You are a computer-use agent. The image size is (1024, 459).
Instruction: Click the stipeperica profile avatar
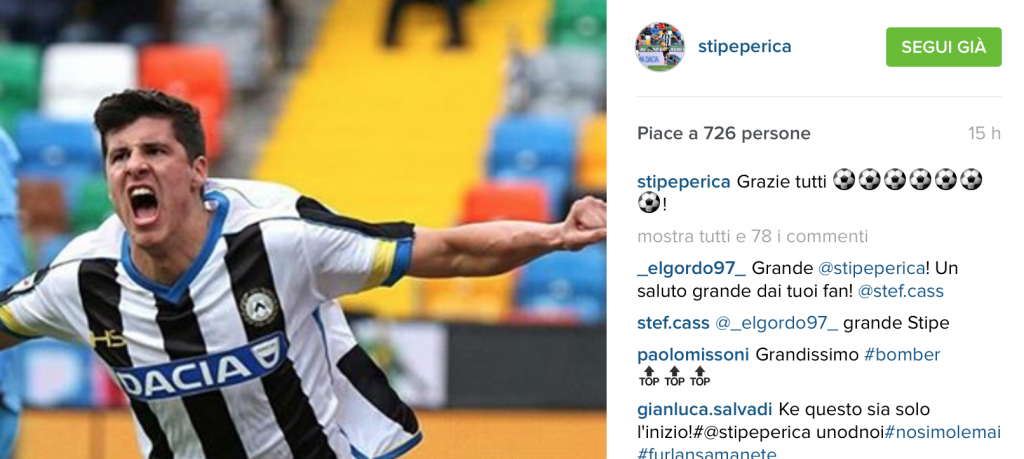point(660,46)
